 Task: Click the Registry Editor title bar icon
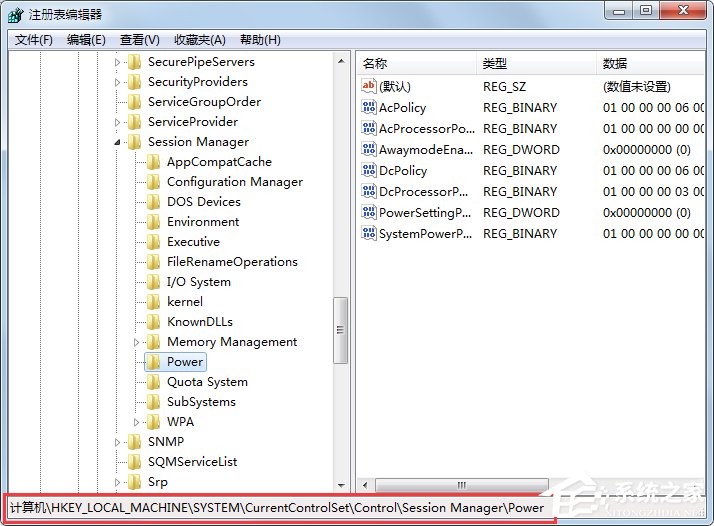(15, 15)
